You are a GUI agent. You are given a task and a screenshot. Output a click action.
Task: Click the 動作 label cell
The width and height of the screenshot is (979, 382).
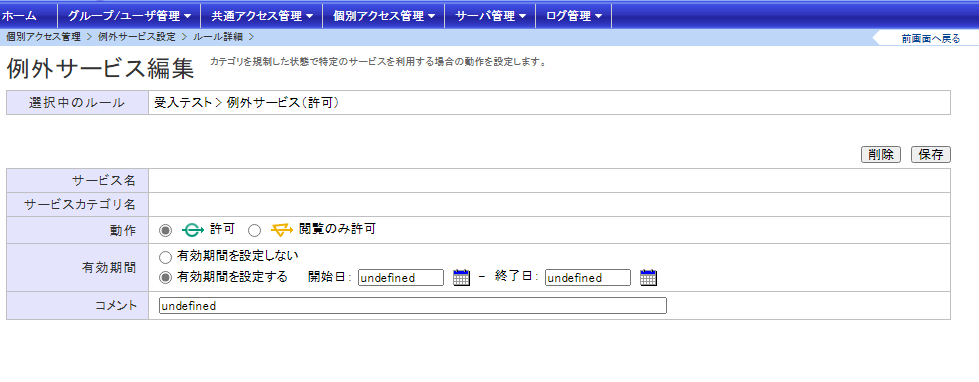point(77,230)
